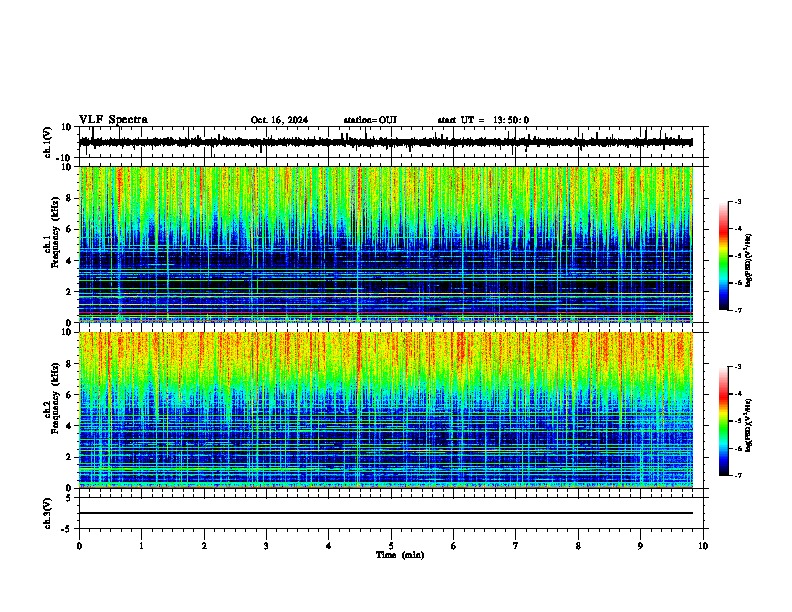Click inside the ch.2 spectrogram panel
The image size is (792, 612).
point(386,410)
